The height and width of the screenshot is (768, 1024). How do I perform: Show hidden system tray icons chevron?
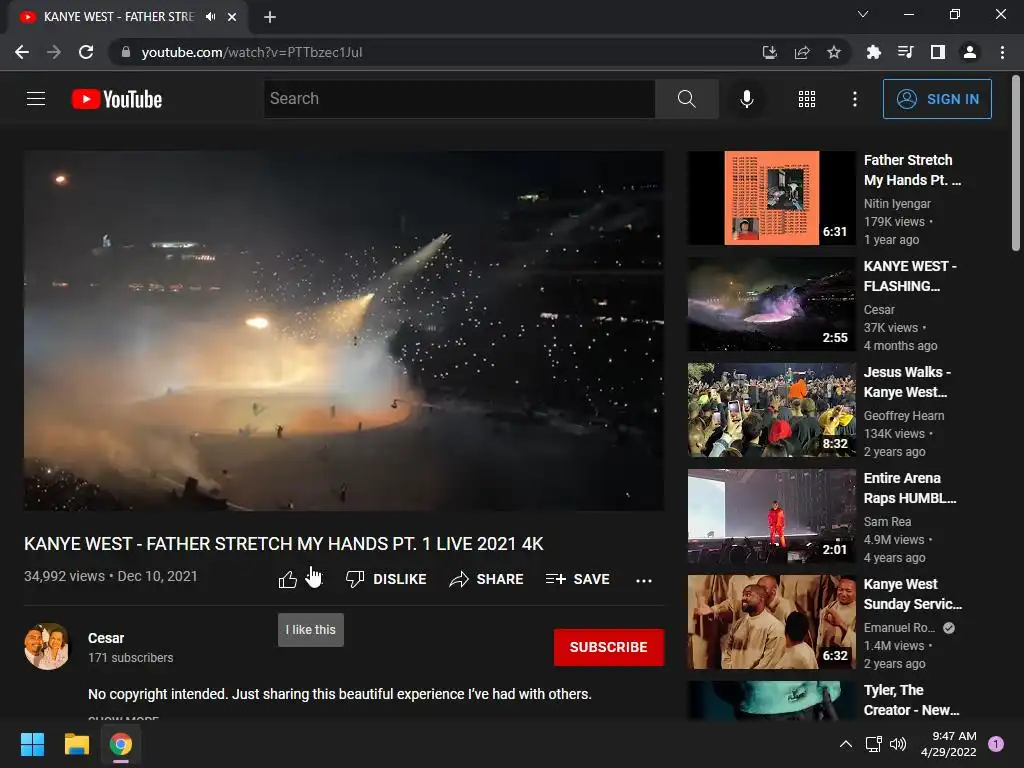pos(846,744)
